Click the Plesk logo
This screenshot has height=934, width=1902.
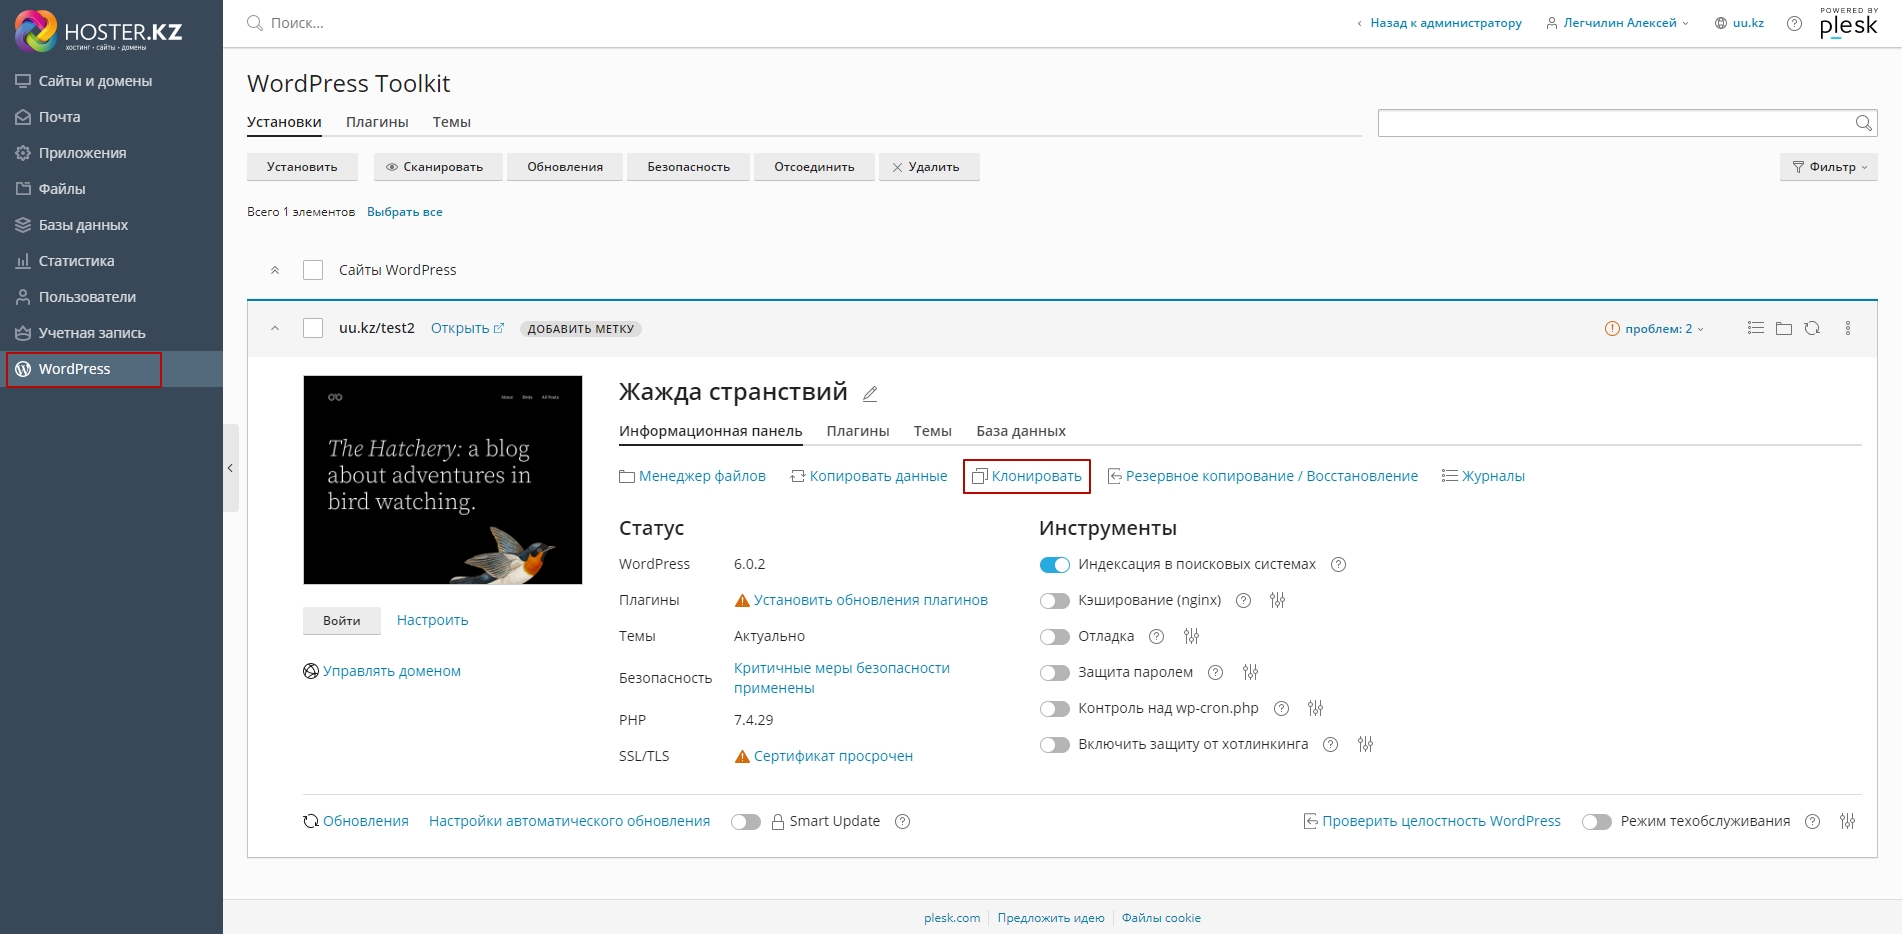pos(1848,23)
